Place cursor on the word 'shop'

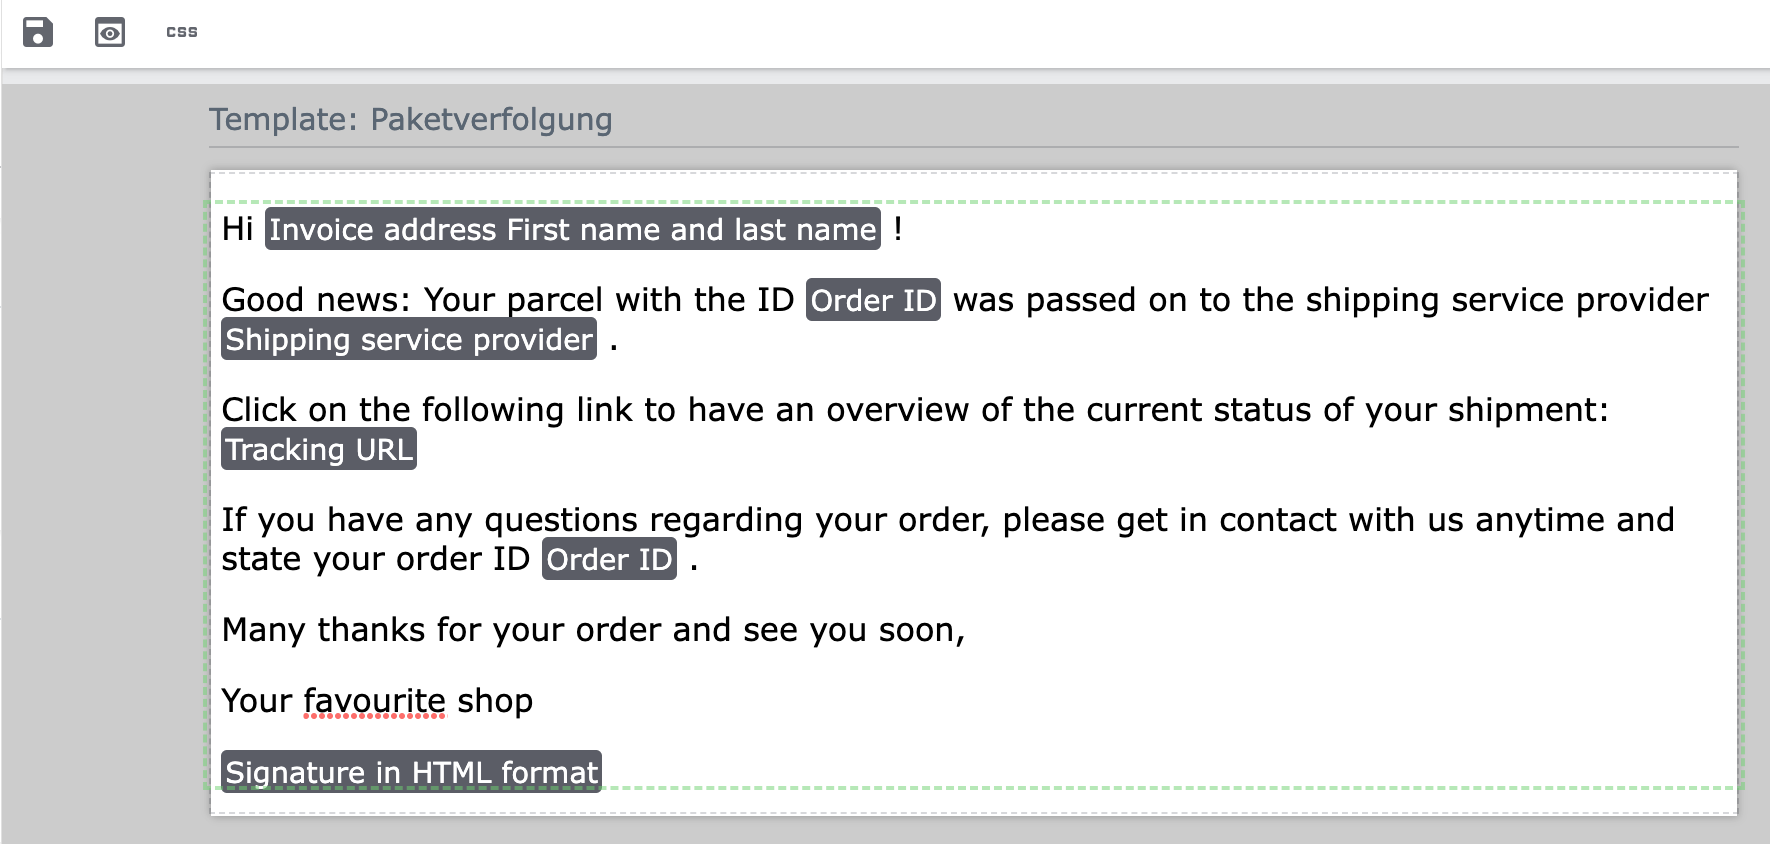point(495,701)
